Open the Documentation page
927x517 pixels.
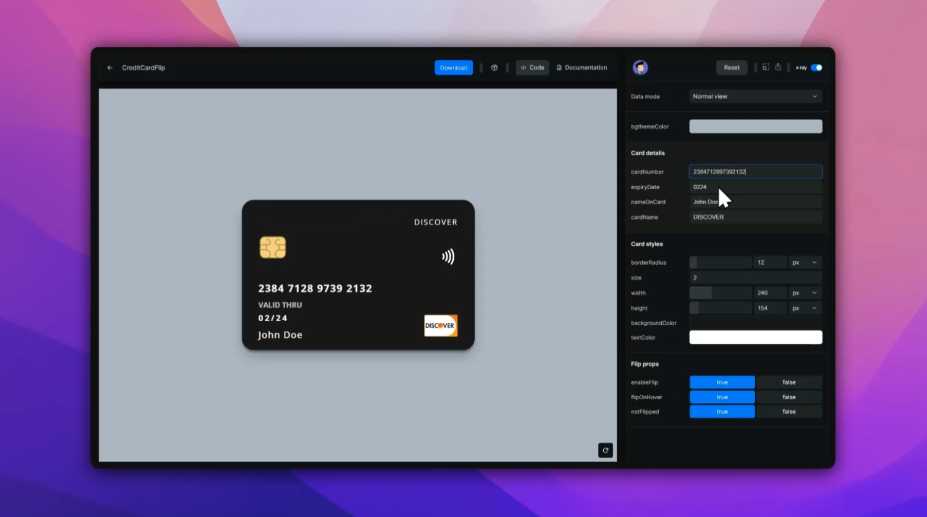(x=582, y=67)
